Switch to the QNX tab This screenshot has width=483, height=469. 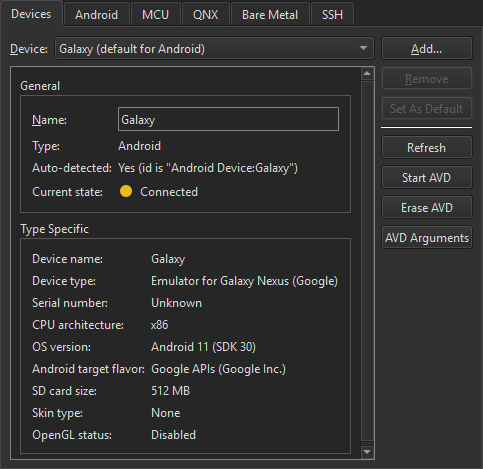click(x=205, y=15)
